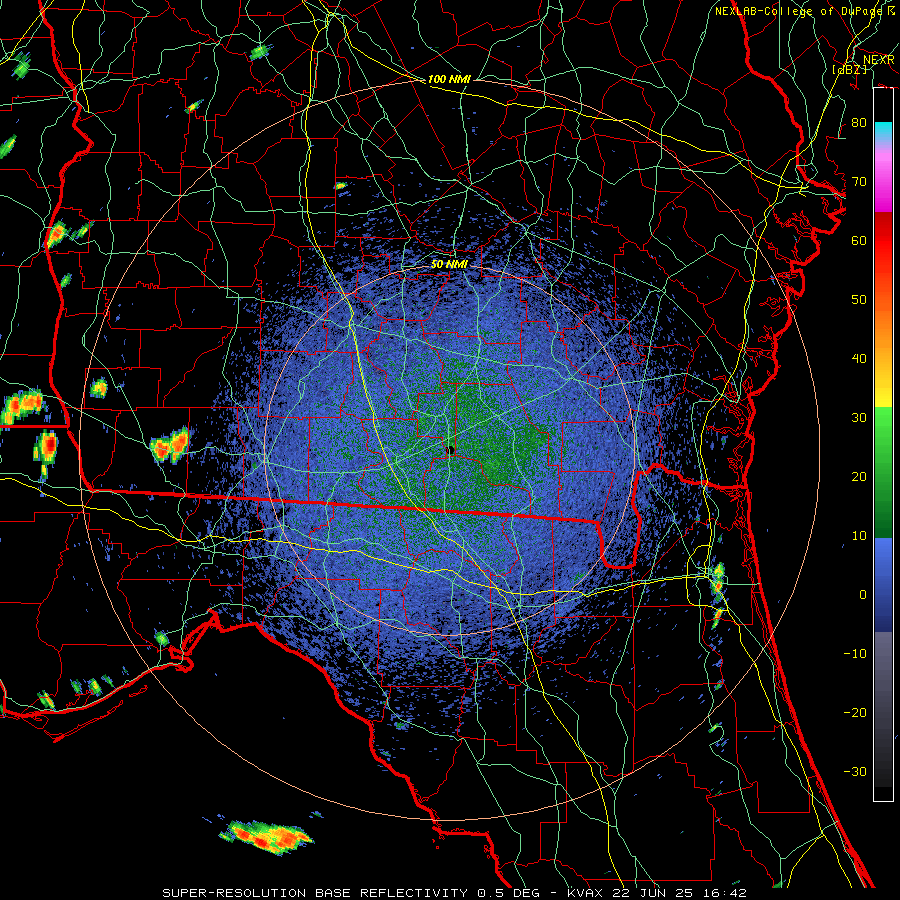Click the "KVAX" station ID in the caption
900x900 pixels.
pos(584,893)
